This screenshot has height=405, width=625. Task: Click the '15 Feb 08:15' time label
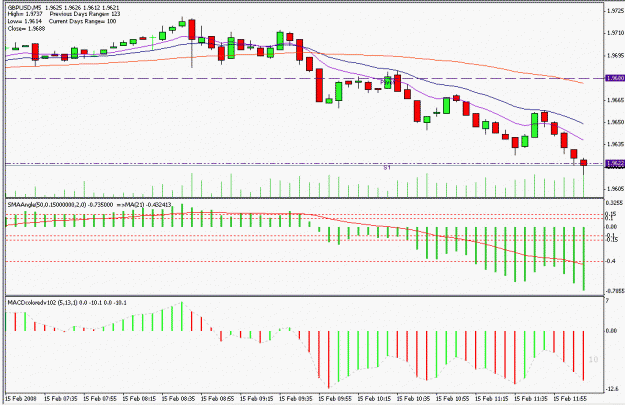[139, 398]
